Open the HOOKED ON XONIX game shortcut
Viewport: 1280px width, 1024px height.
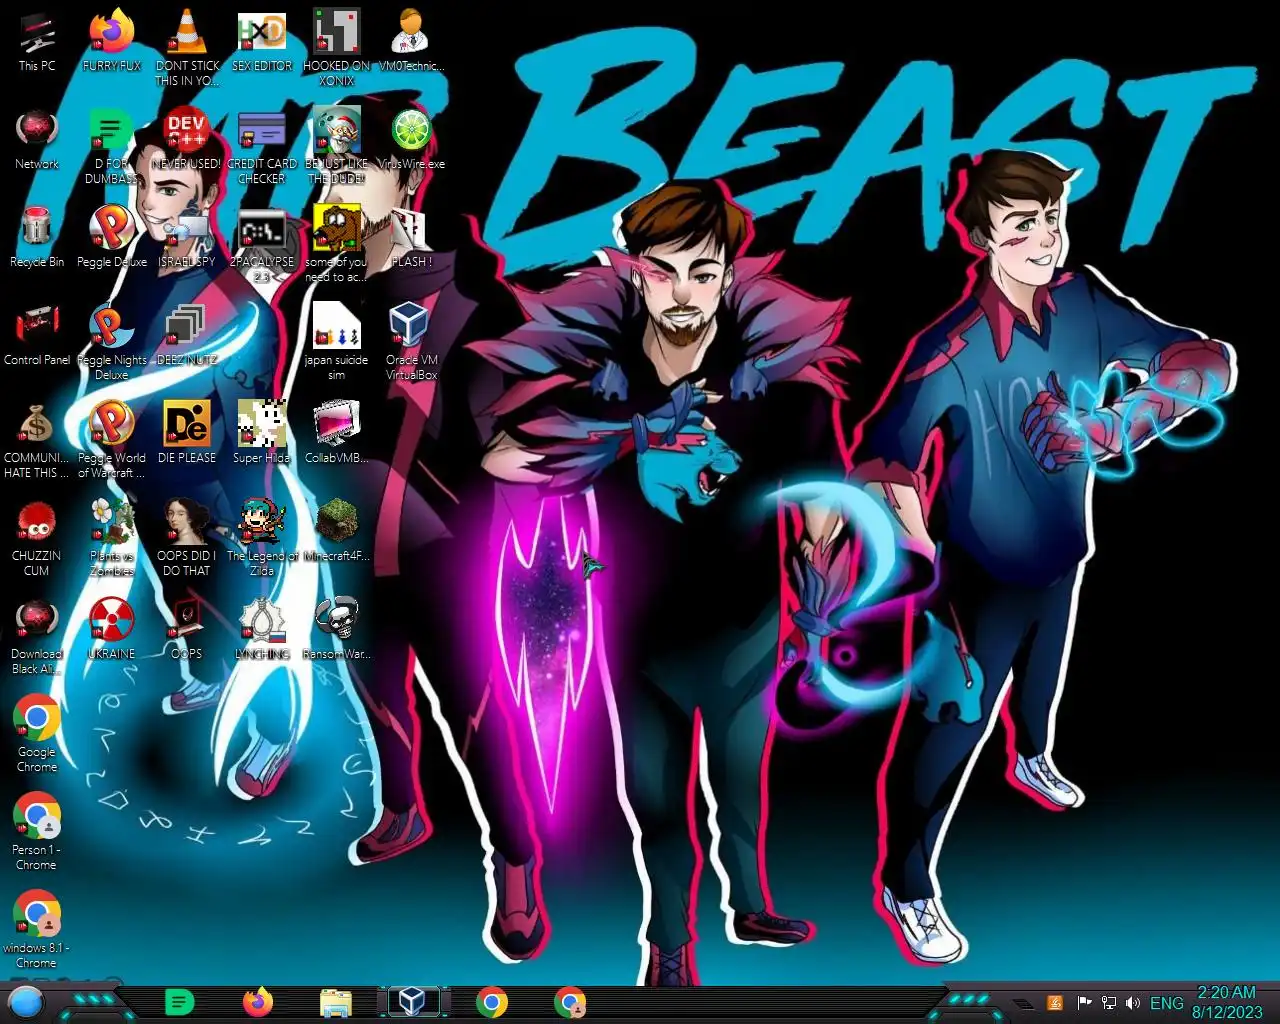(x=337, y=47)
